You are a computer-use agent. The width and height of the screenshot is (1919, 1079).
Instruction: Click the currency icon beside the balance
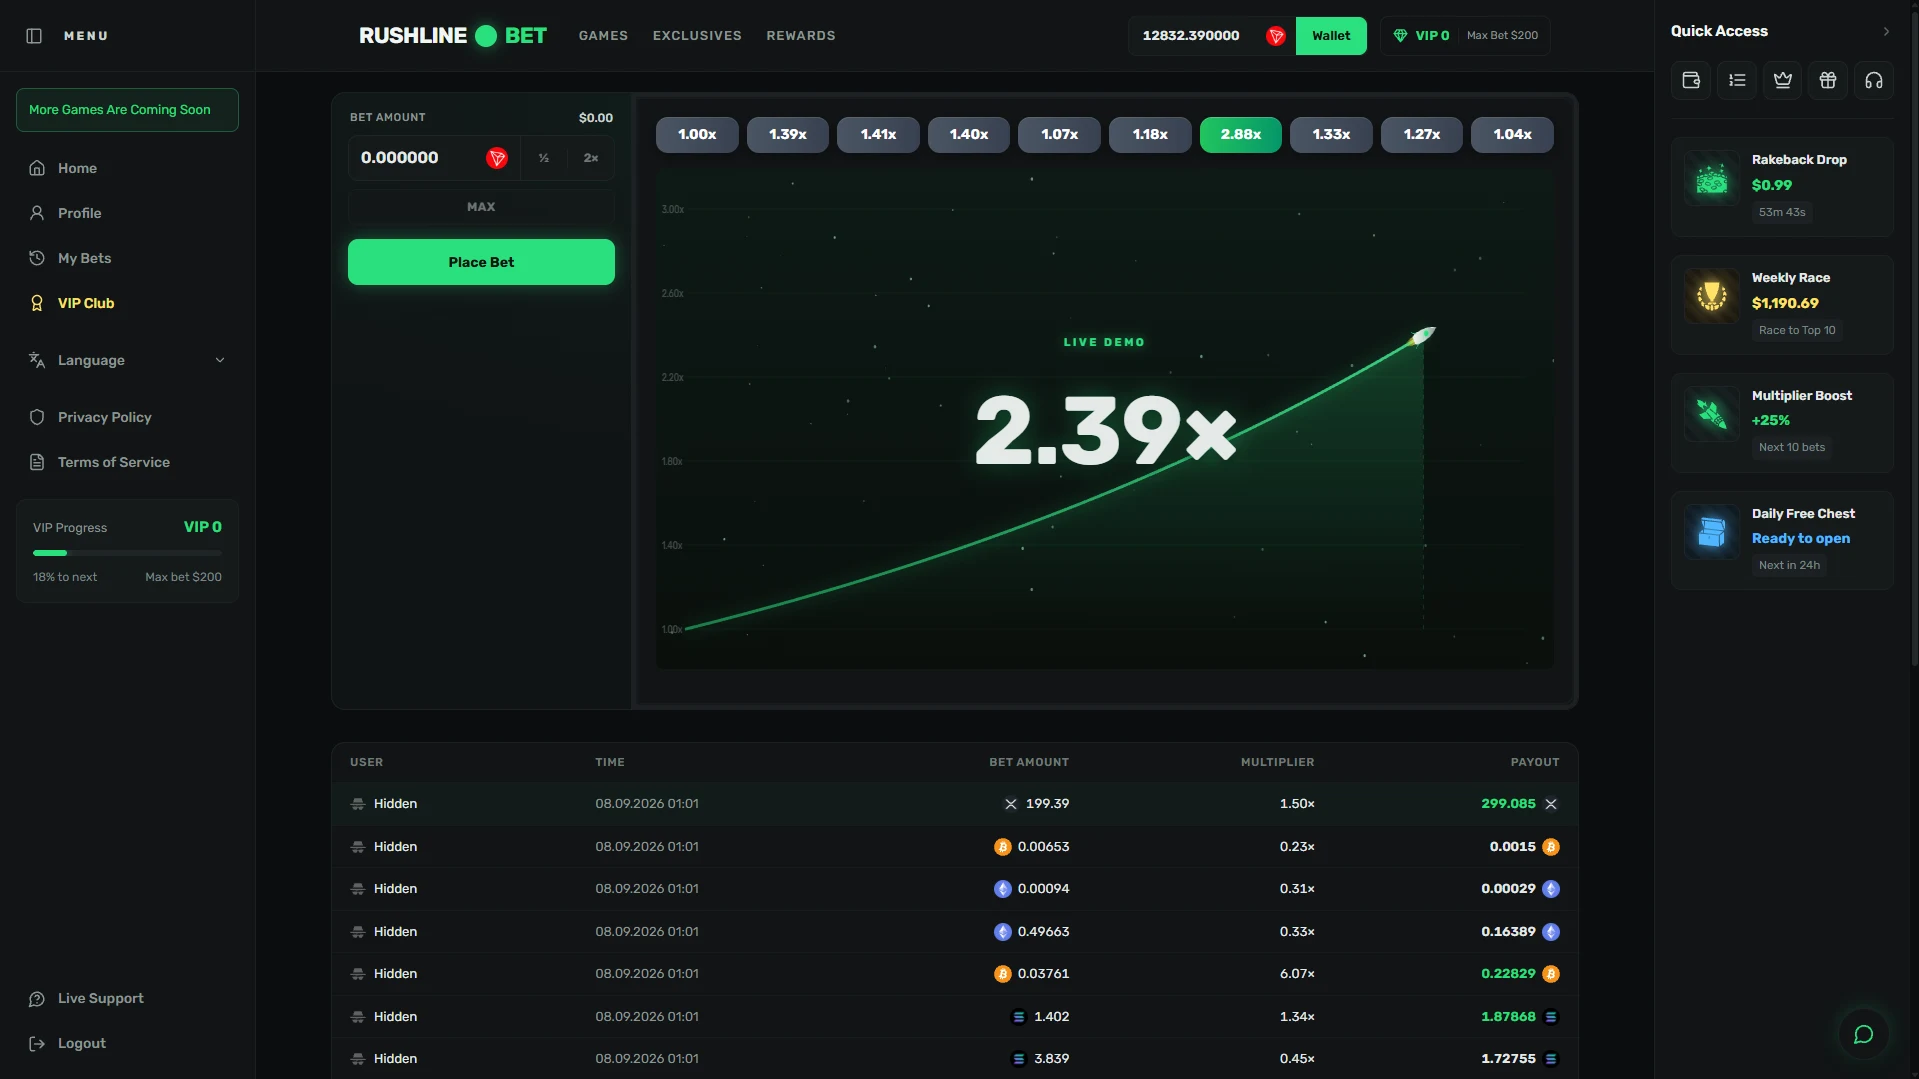[x=1275, y=36]
